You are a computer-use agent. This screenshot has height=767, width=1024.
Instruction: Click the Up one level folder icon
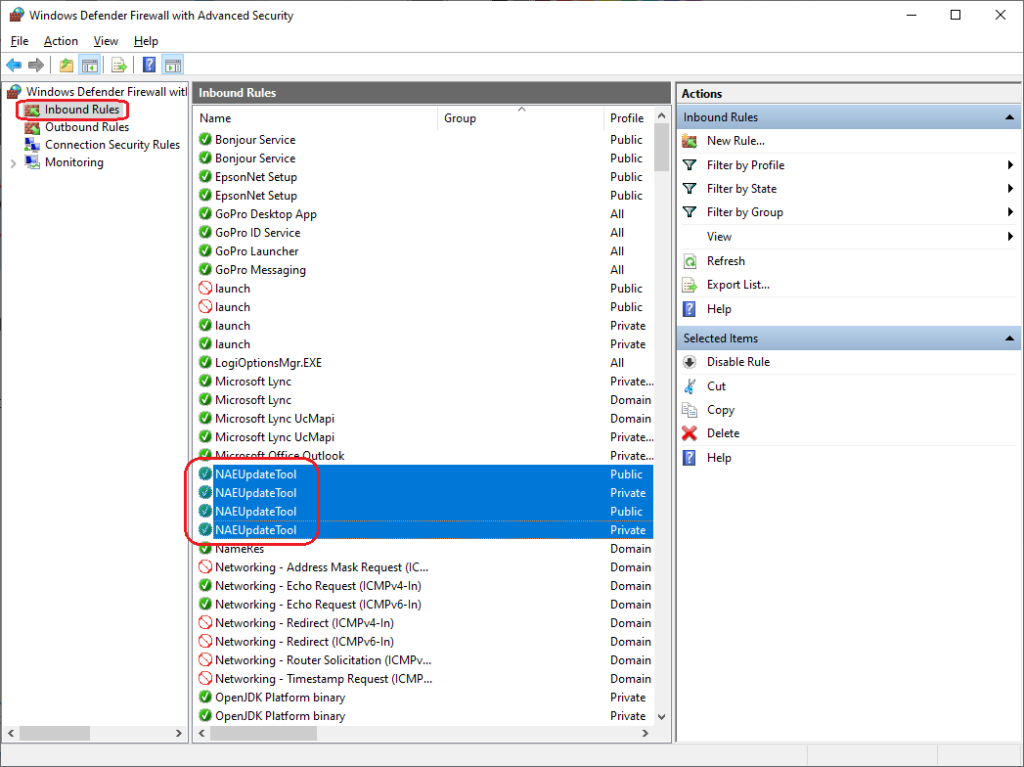66,65
